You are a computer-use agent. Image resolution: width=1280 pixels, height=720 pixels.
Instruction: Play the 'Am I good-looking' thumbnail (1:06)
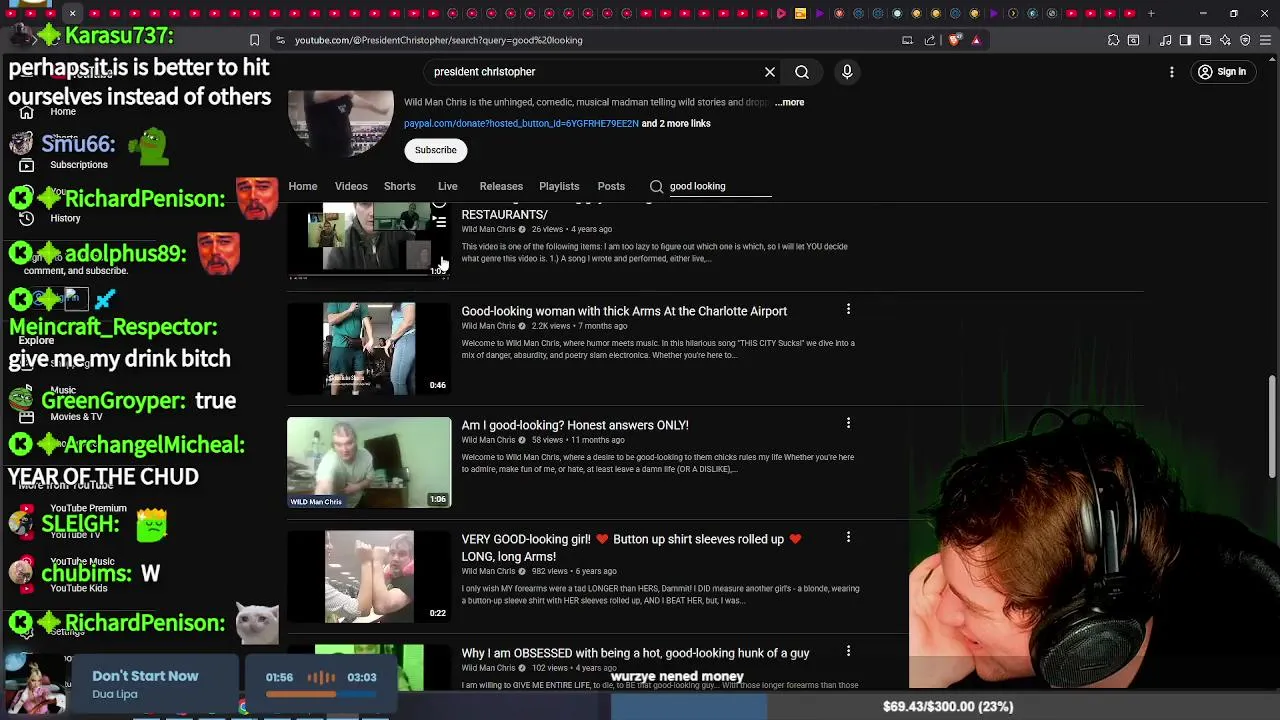coord(369,462)
